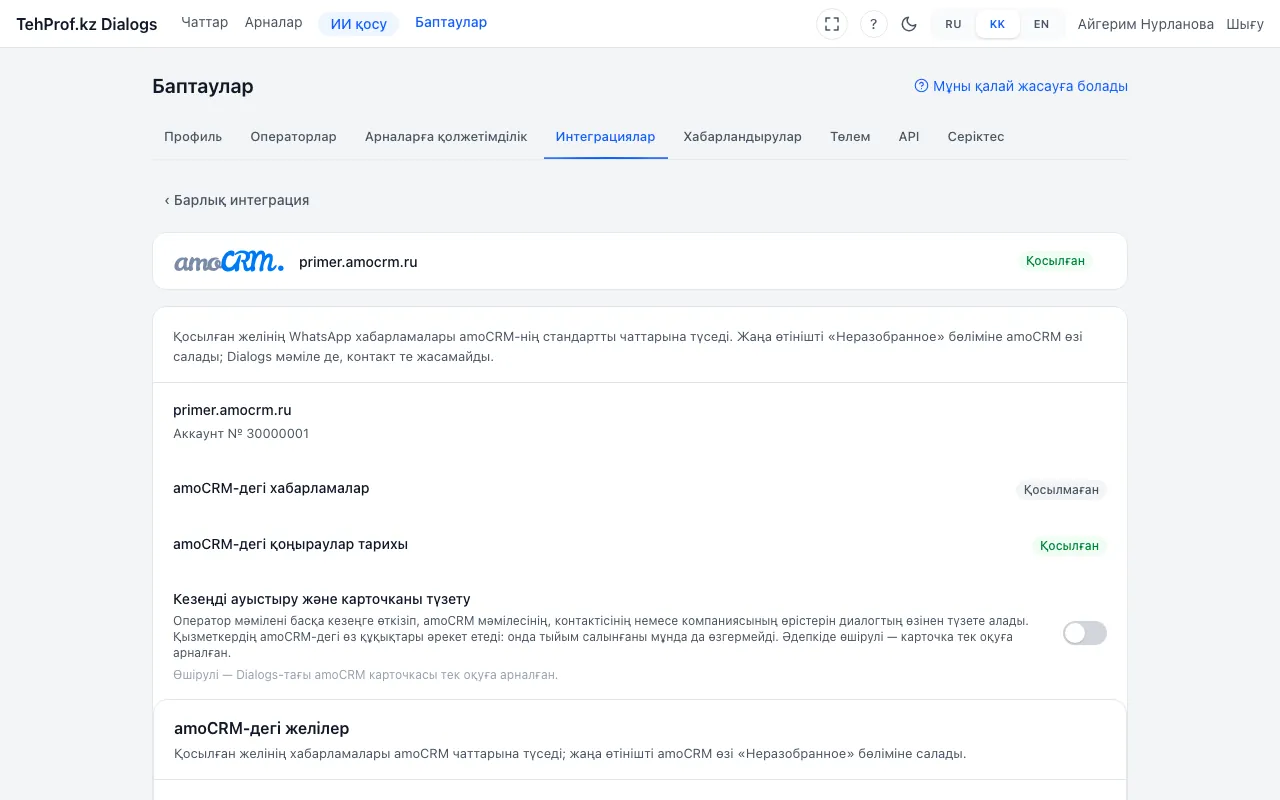Select the Интеграциялар tab
The image size is (1280, 800).
[x=606, y=137]
